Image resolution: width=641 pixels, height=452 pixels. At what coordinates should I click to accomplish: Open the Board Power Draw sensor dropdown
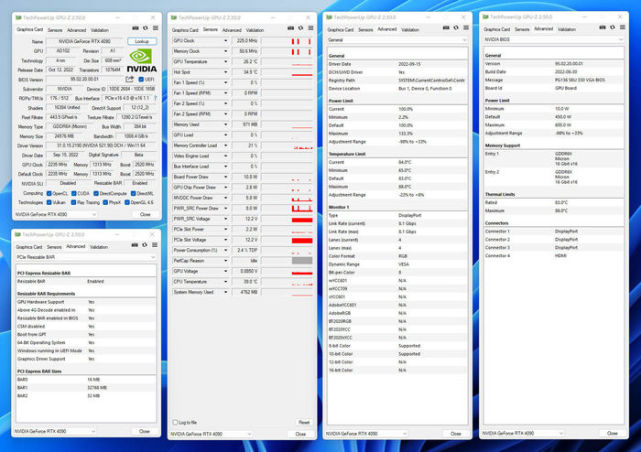coord(225,177)
